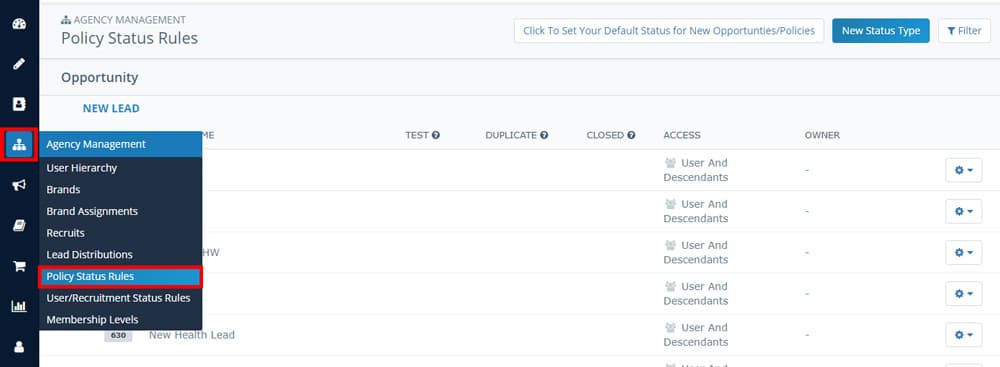The height and width of the screenshot is (367, 1000).
Task: Select Agency Management menu header
Action: tap(121, 144)
